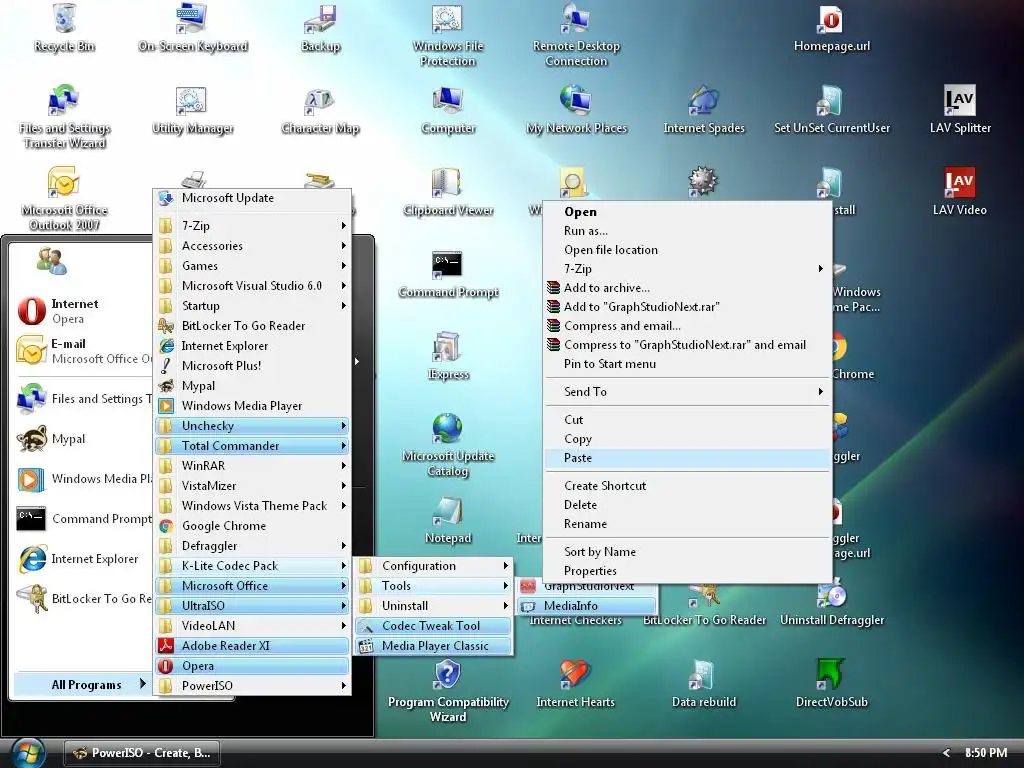Choose Paste in the context menu
The height and width of the screenshot is (768, 1024).
(687, 458)
